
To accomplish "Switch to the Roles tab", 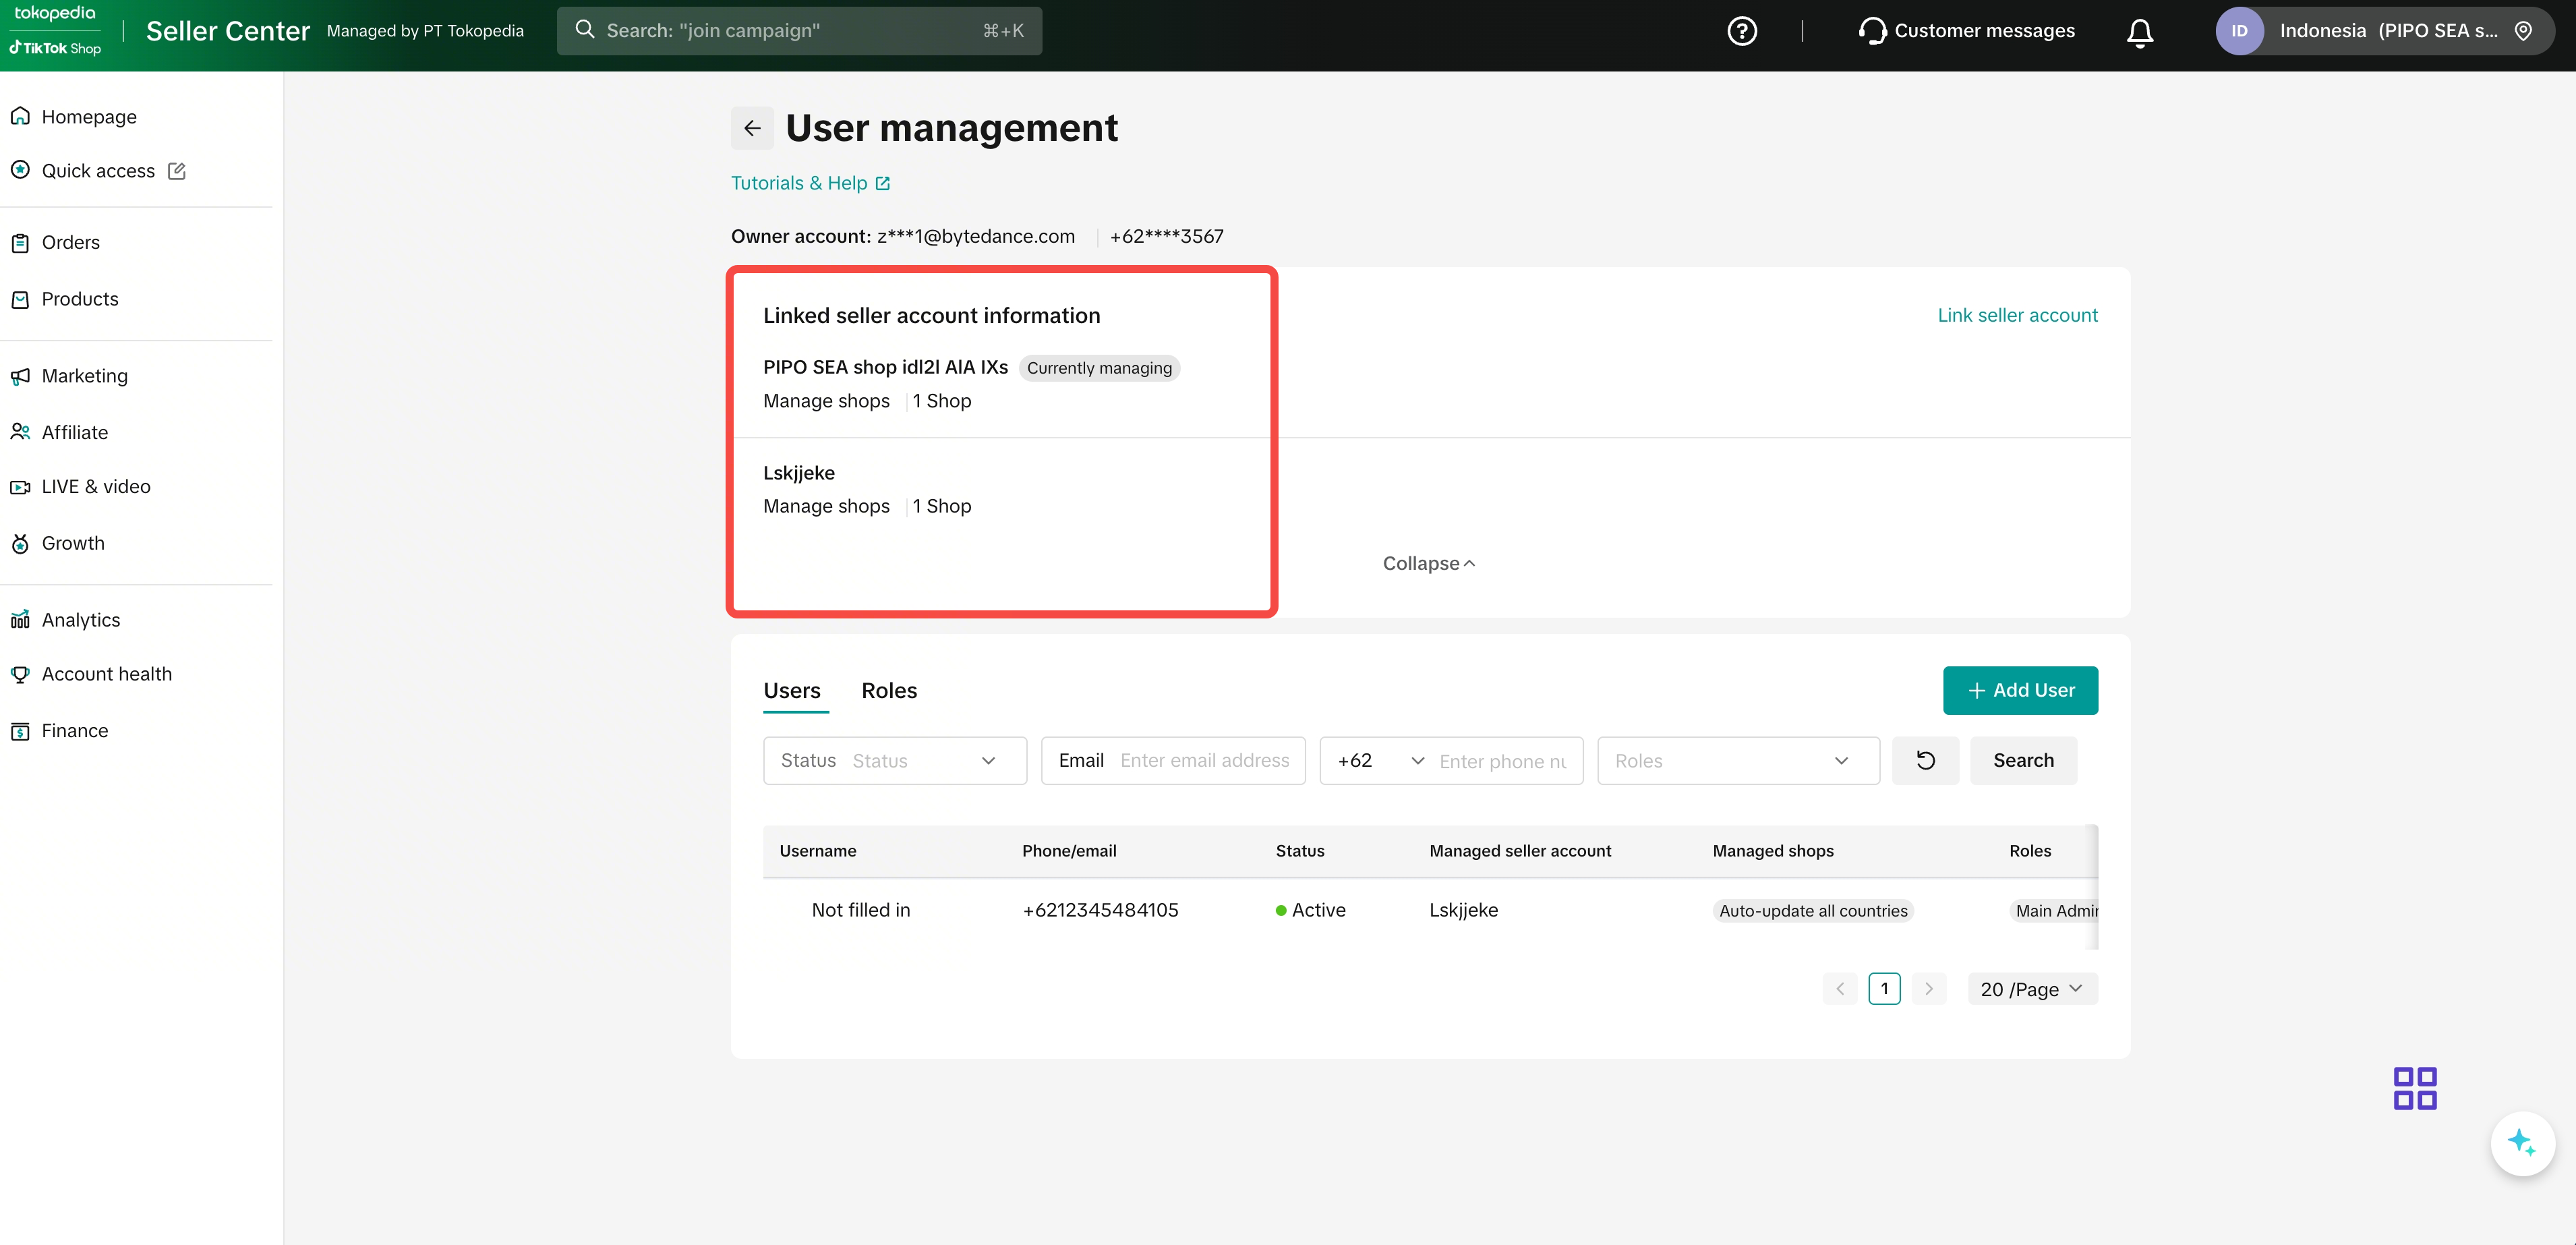I will tap(888, 690).
